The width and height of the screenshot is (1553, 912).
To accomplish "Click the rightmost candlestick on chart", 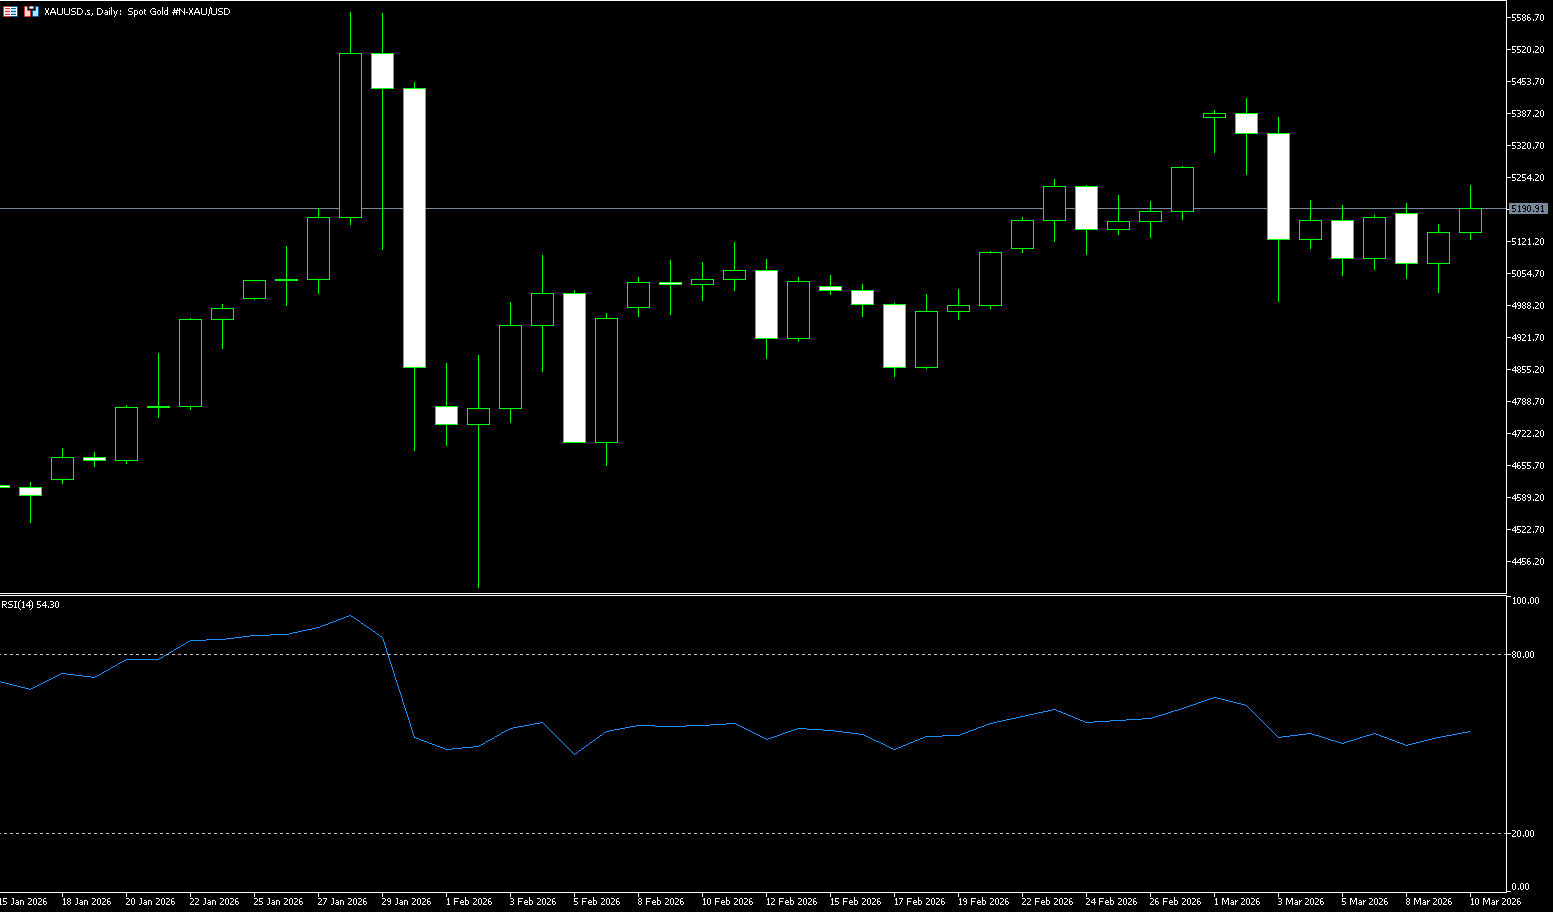I will point(1470,220).
